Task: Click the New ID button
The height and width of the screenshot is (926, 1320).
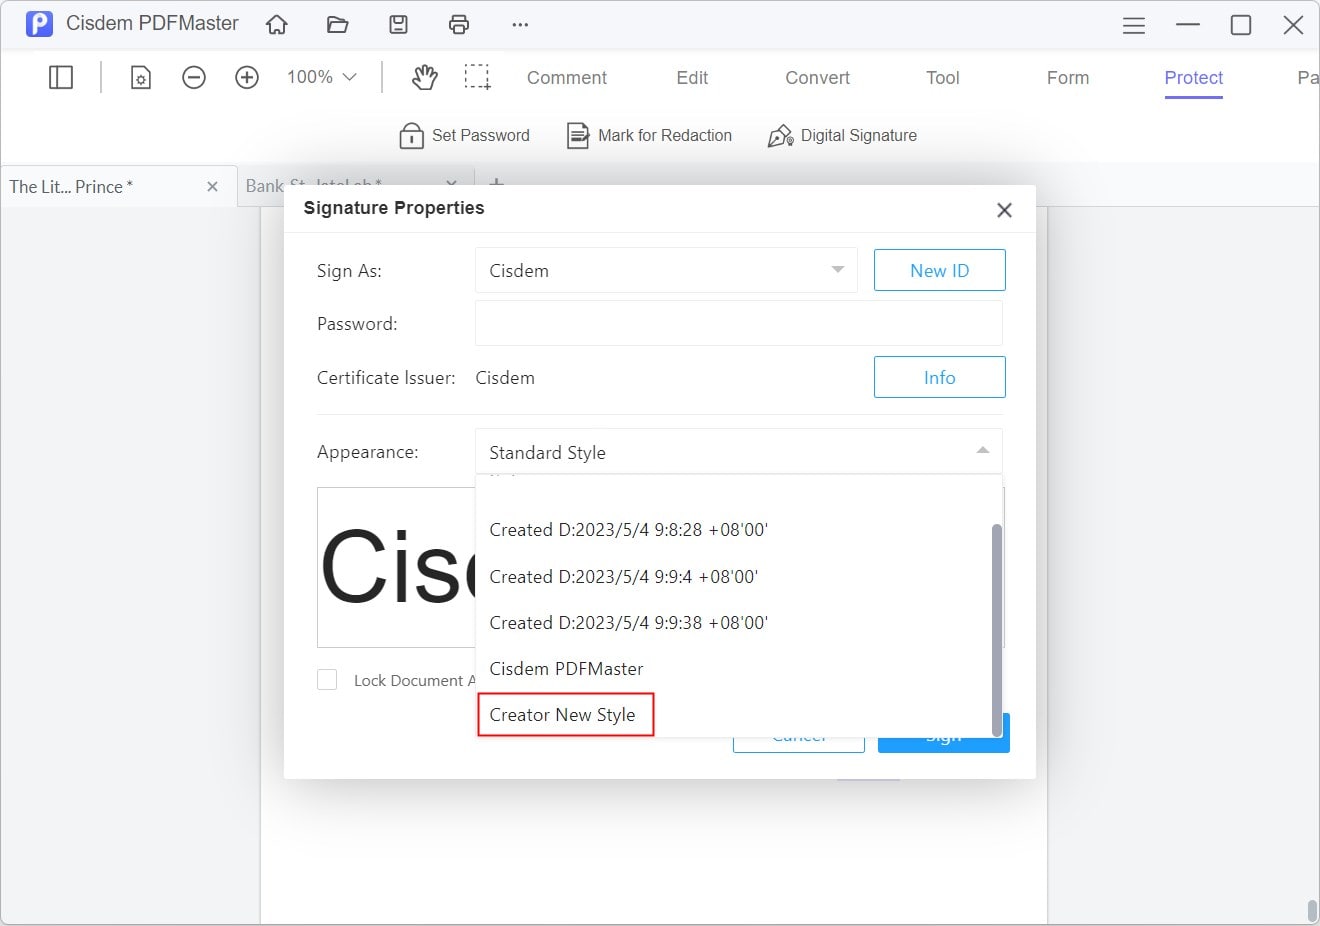Action: point(939,270)
